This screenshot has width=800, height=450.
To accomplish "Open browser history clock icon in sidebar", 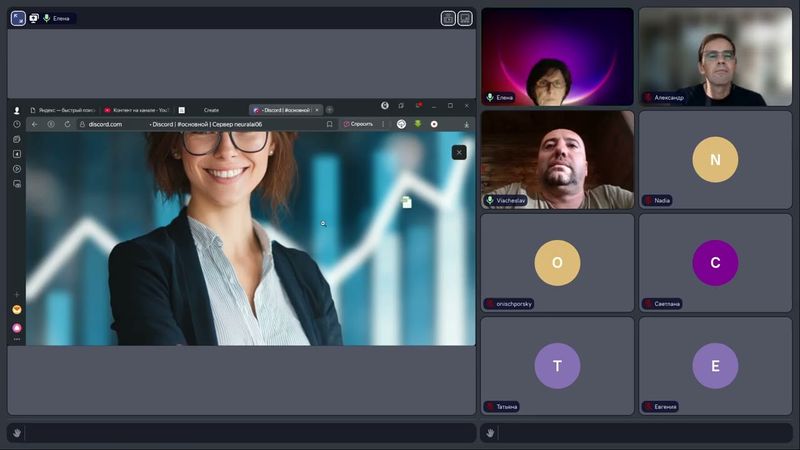I will pos(17,124).
